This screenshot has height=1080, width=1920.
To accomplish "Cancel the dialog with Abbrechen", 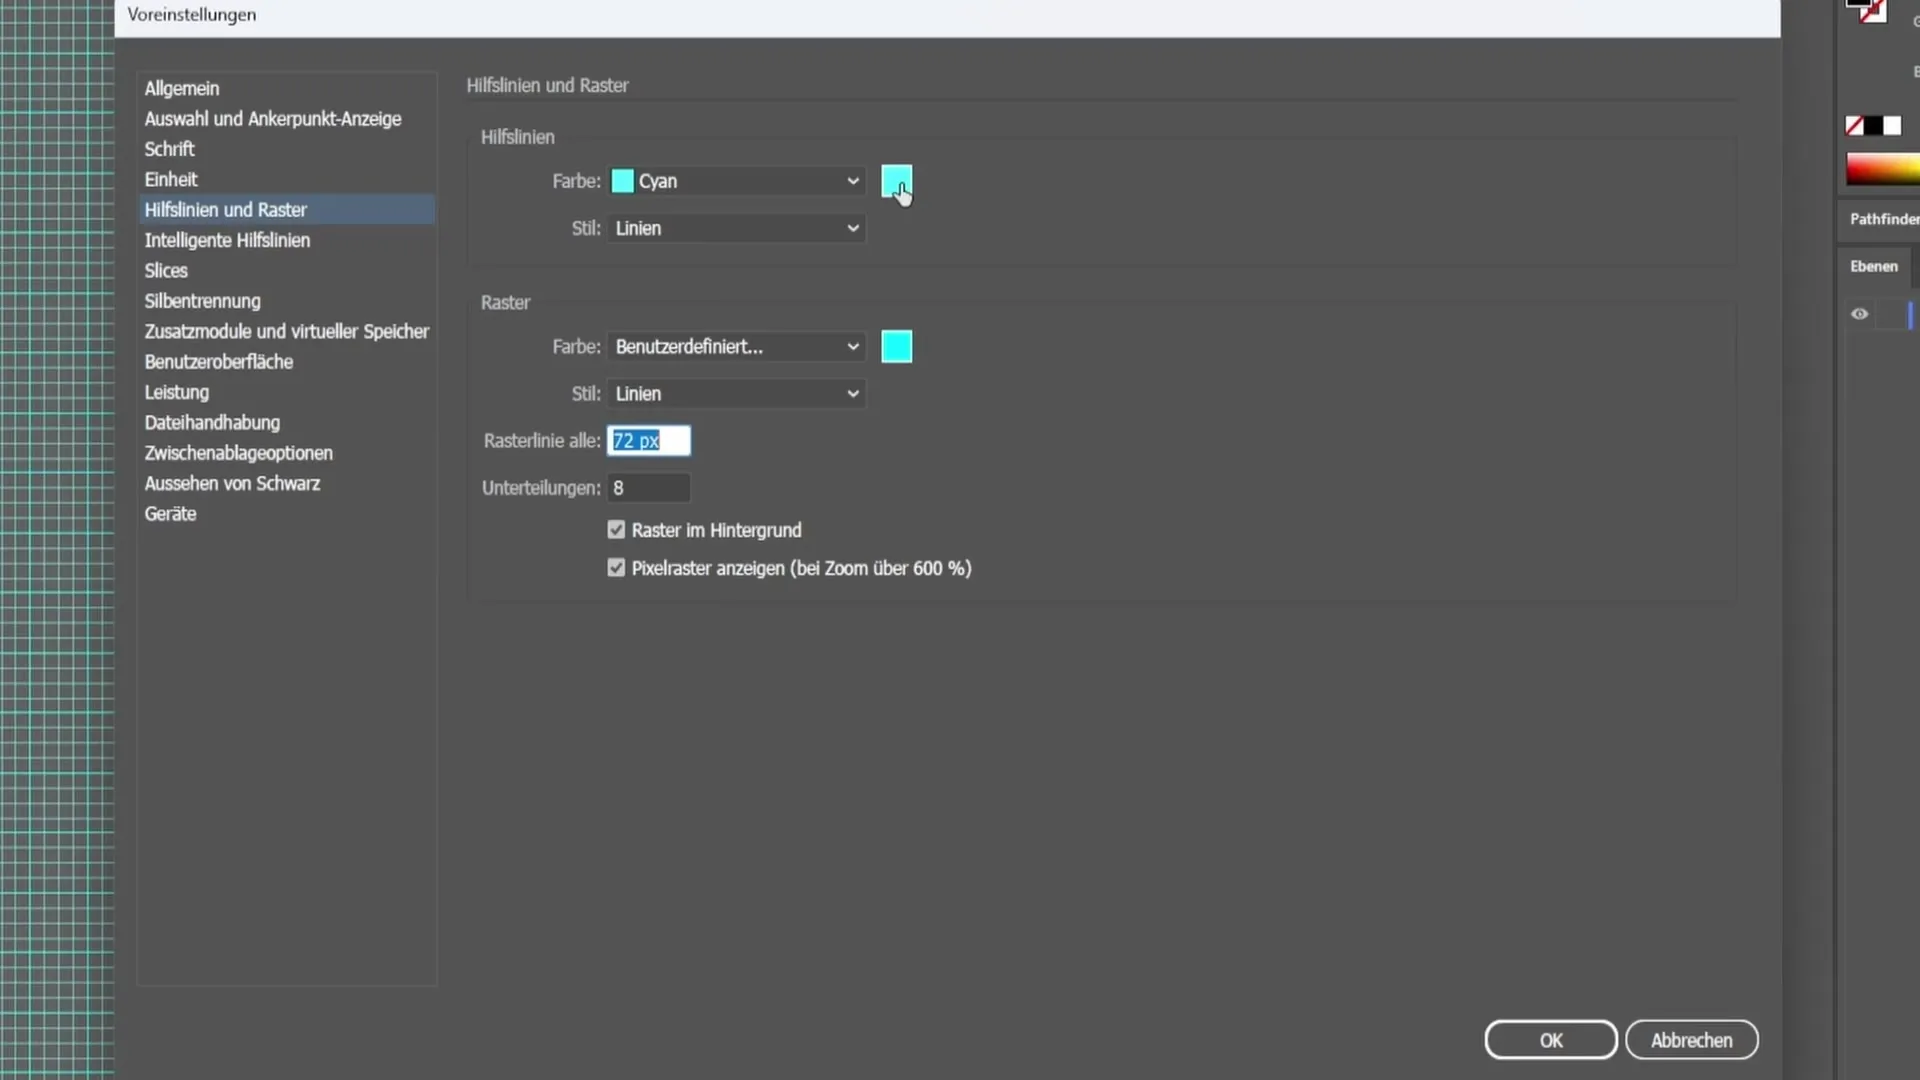I will coord(1691,1040).
